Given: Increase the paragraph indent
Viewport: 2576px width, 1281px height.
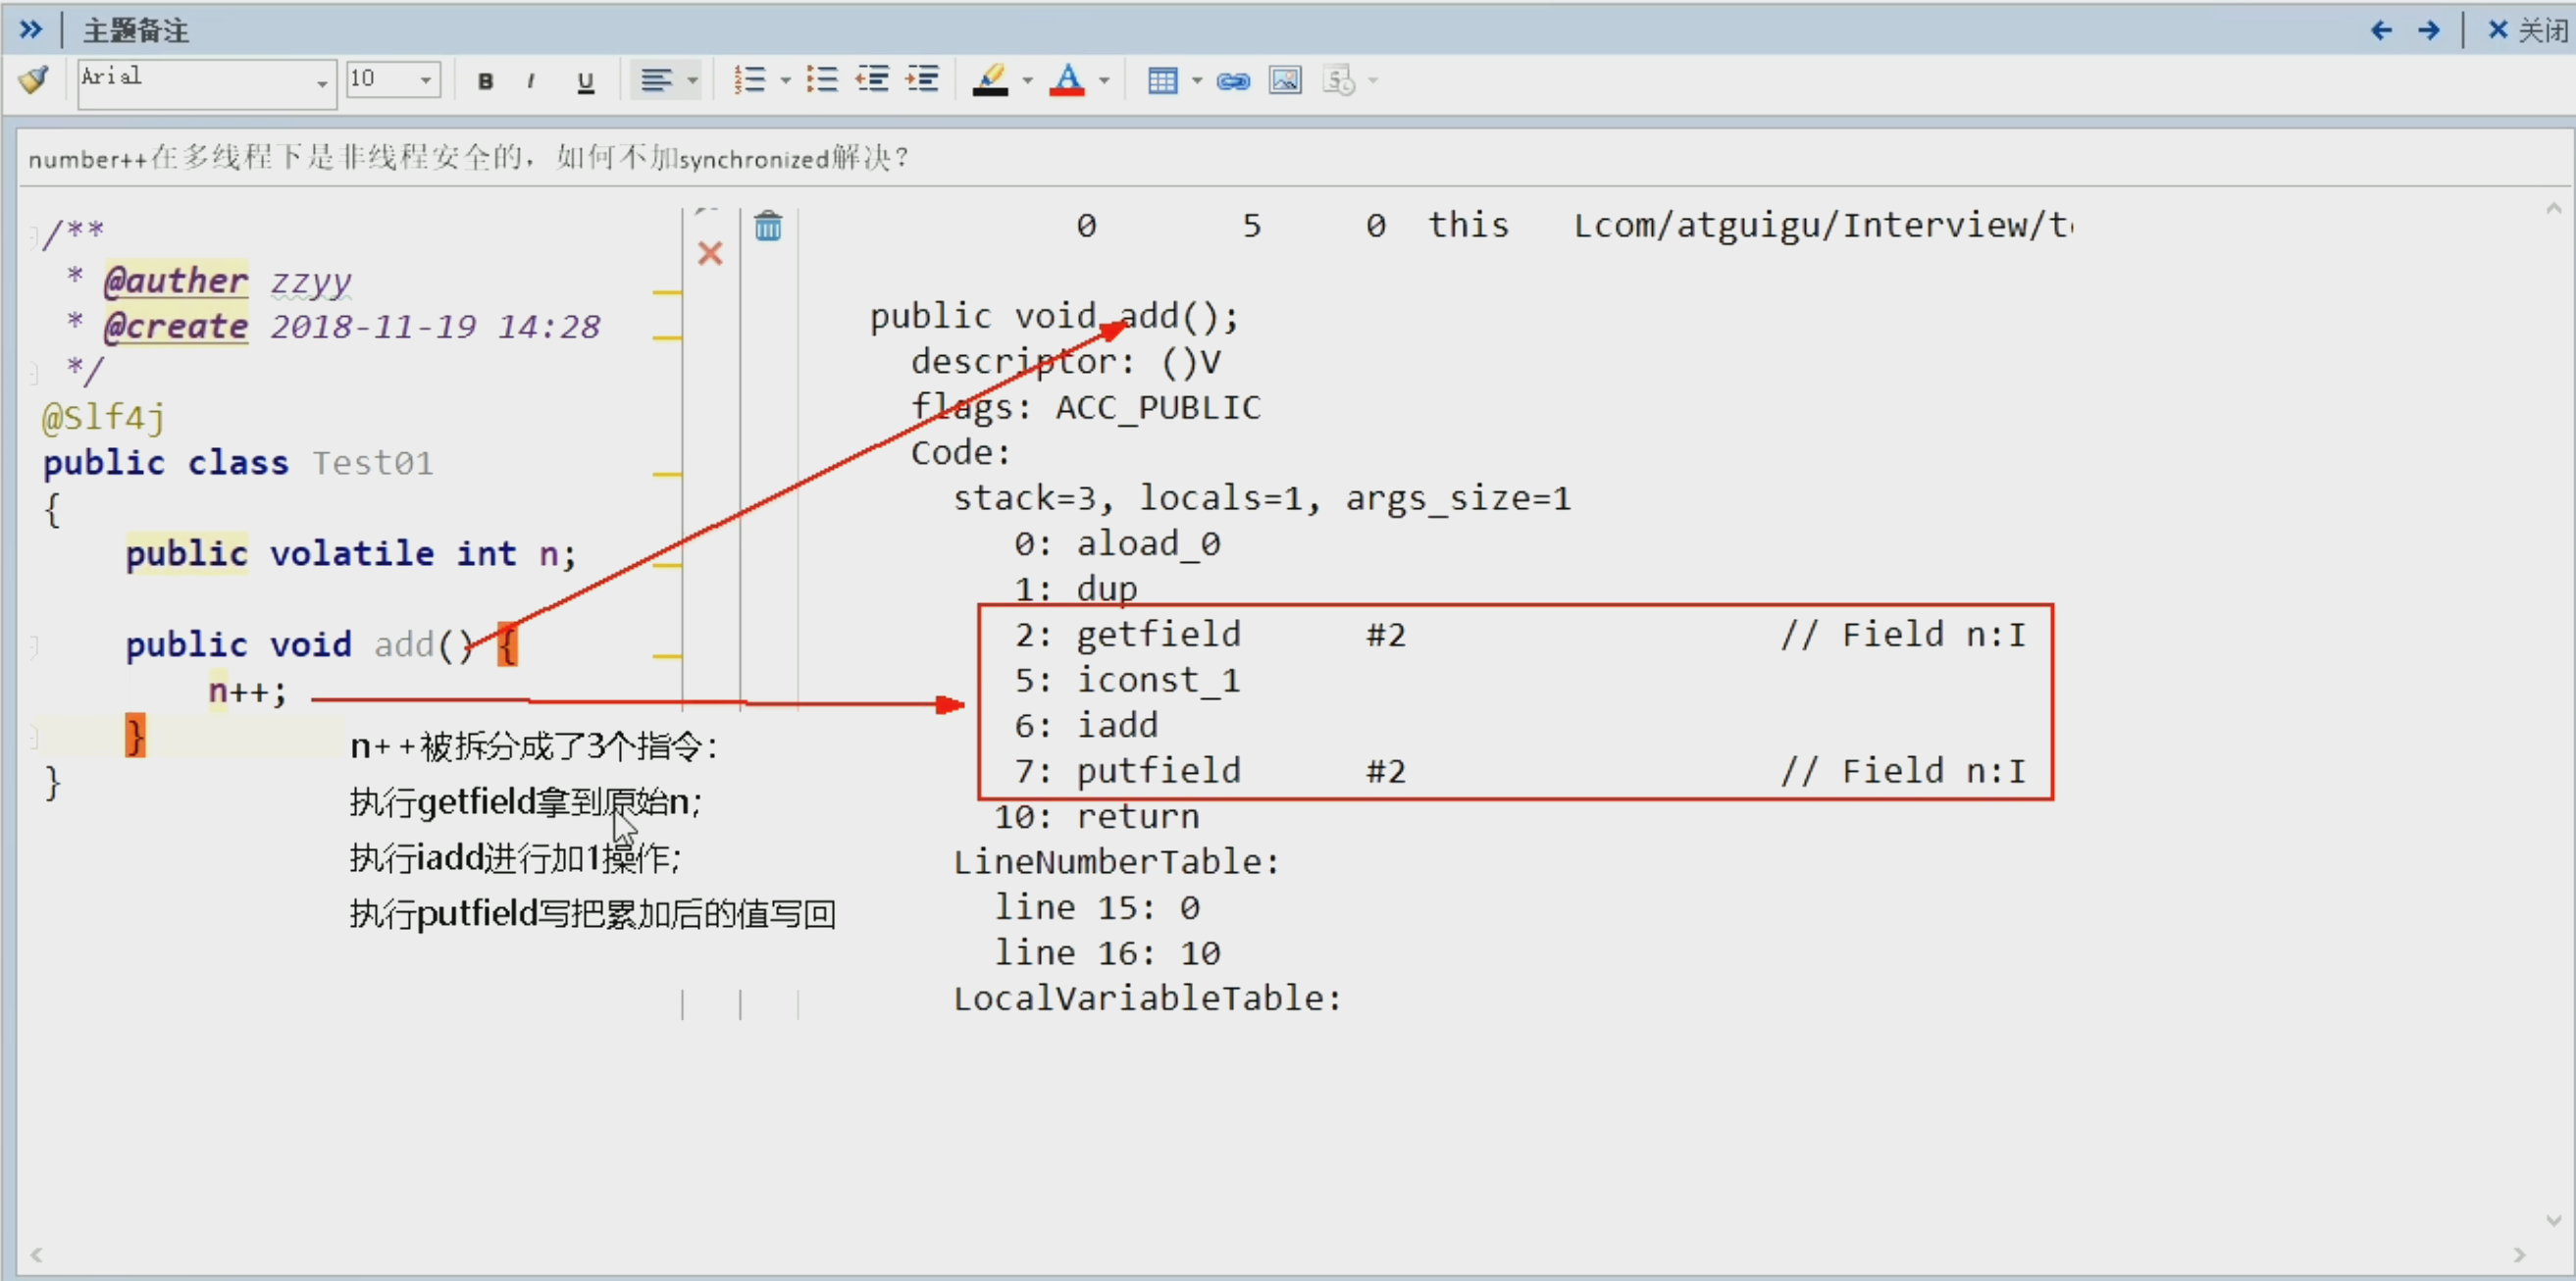Looking at the screenshot, I should (x=922, y=80).
